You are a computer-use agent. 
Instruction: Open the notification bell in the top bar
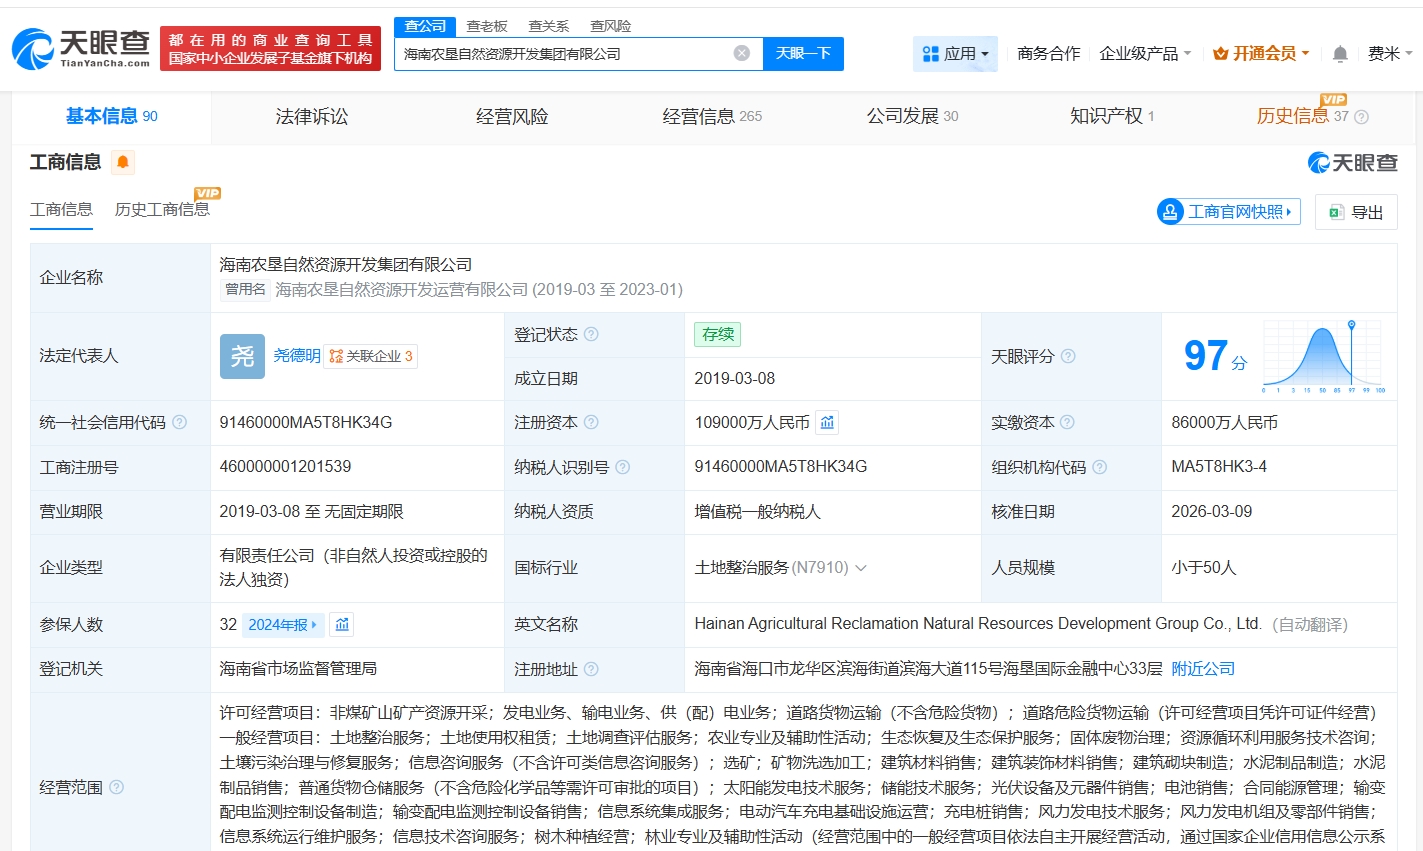(1340, 54)
